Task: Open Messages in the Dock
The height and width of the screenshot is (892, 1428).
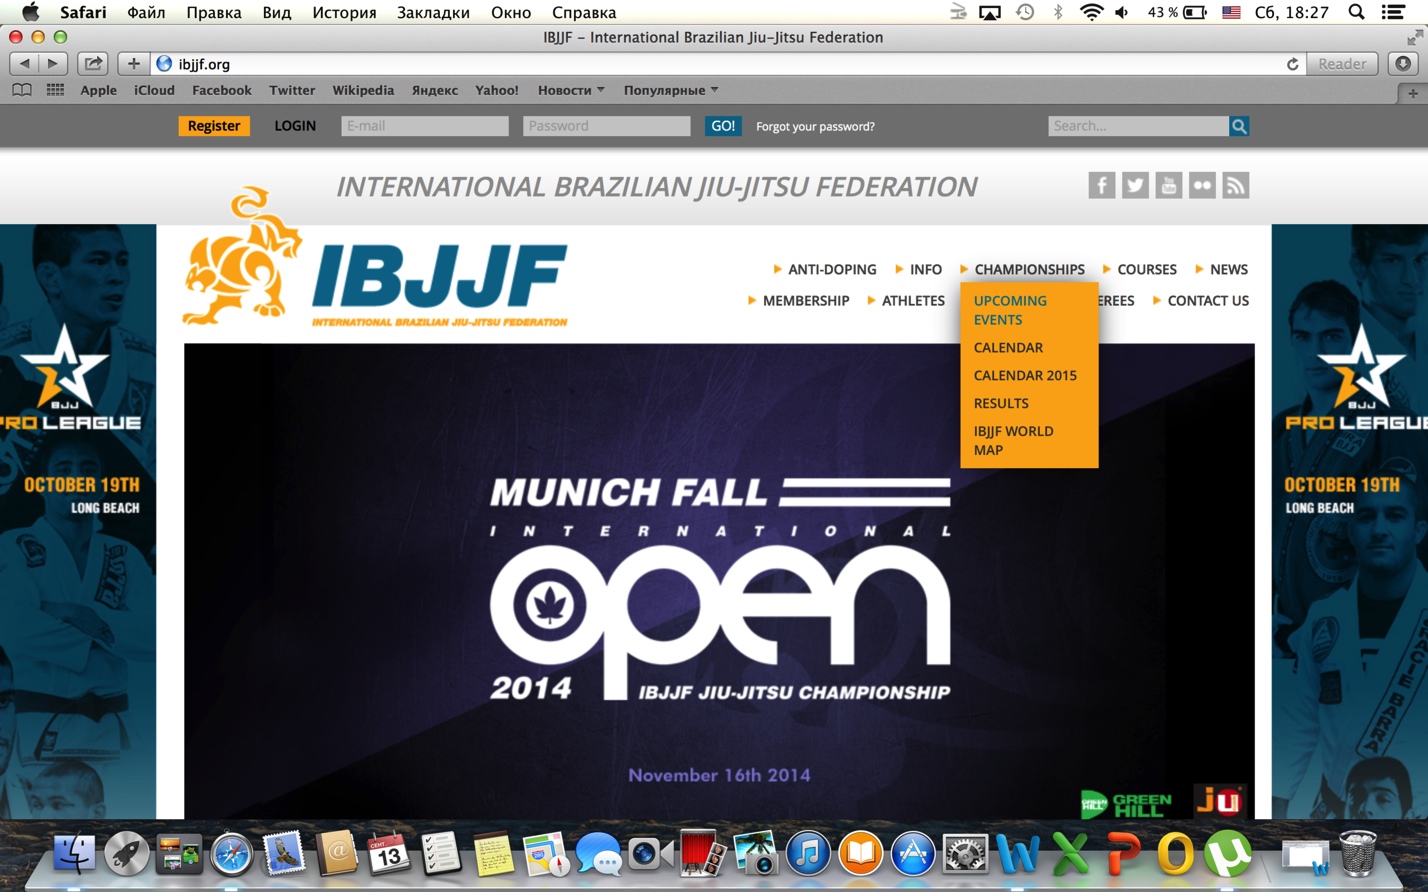Action: (598, 855)
